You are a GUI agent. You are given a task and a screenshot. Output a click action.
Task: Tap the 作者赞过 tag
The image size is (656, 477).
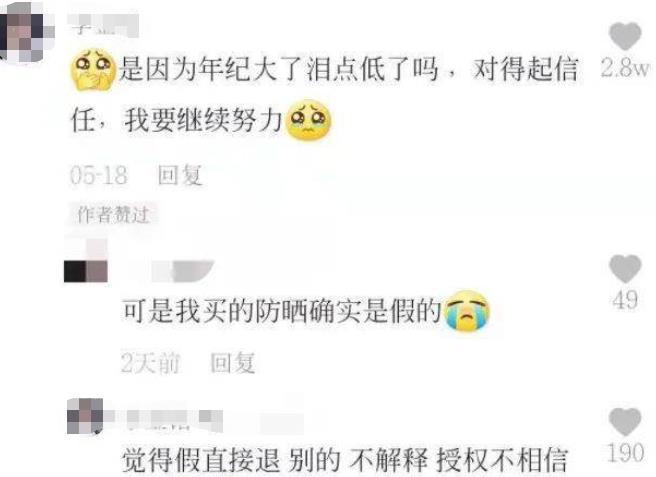113,215
